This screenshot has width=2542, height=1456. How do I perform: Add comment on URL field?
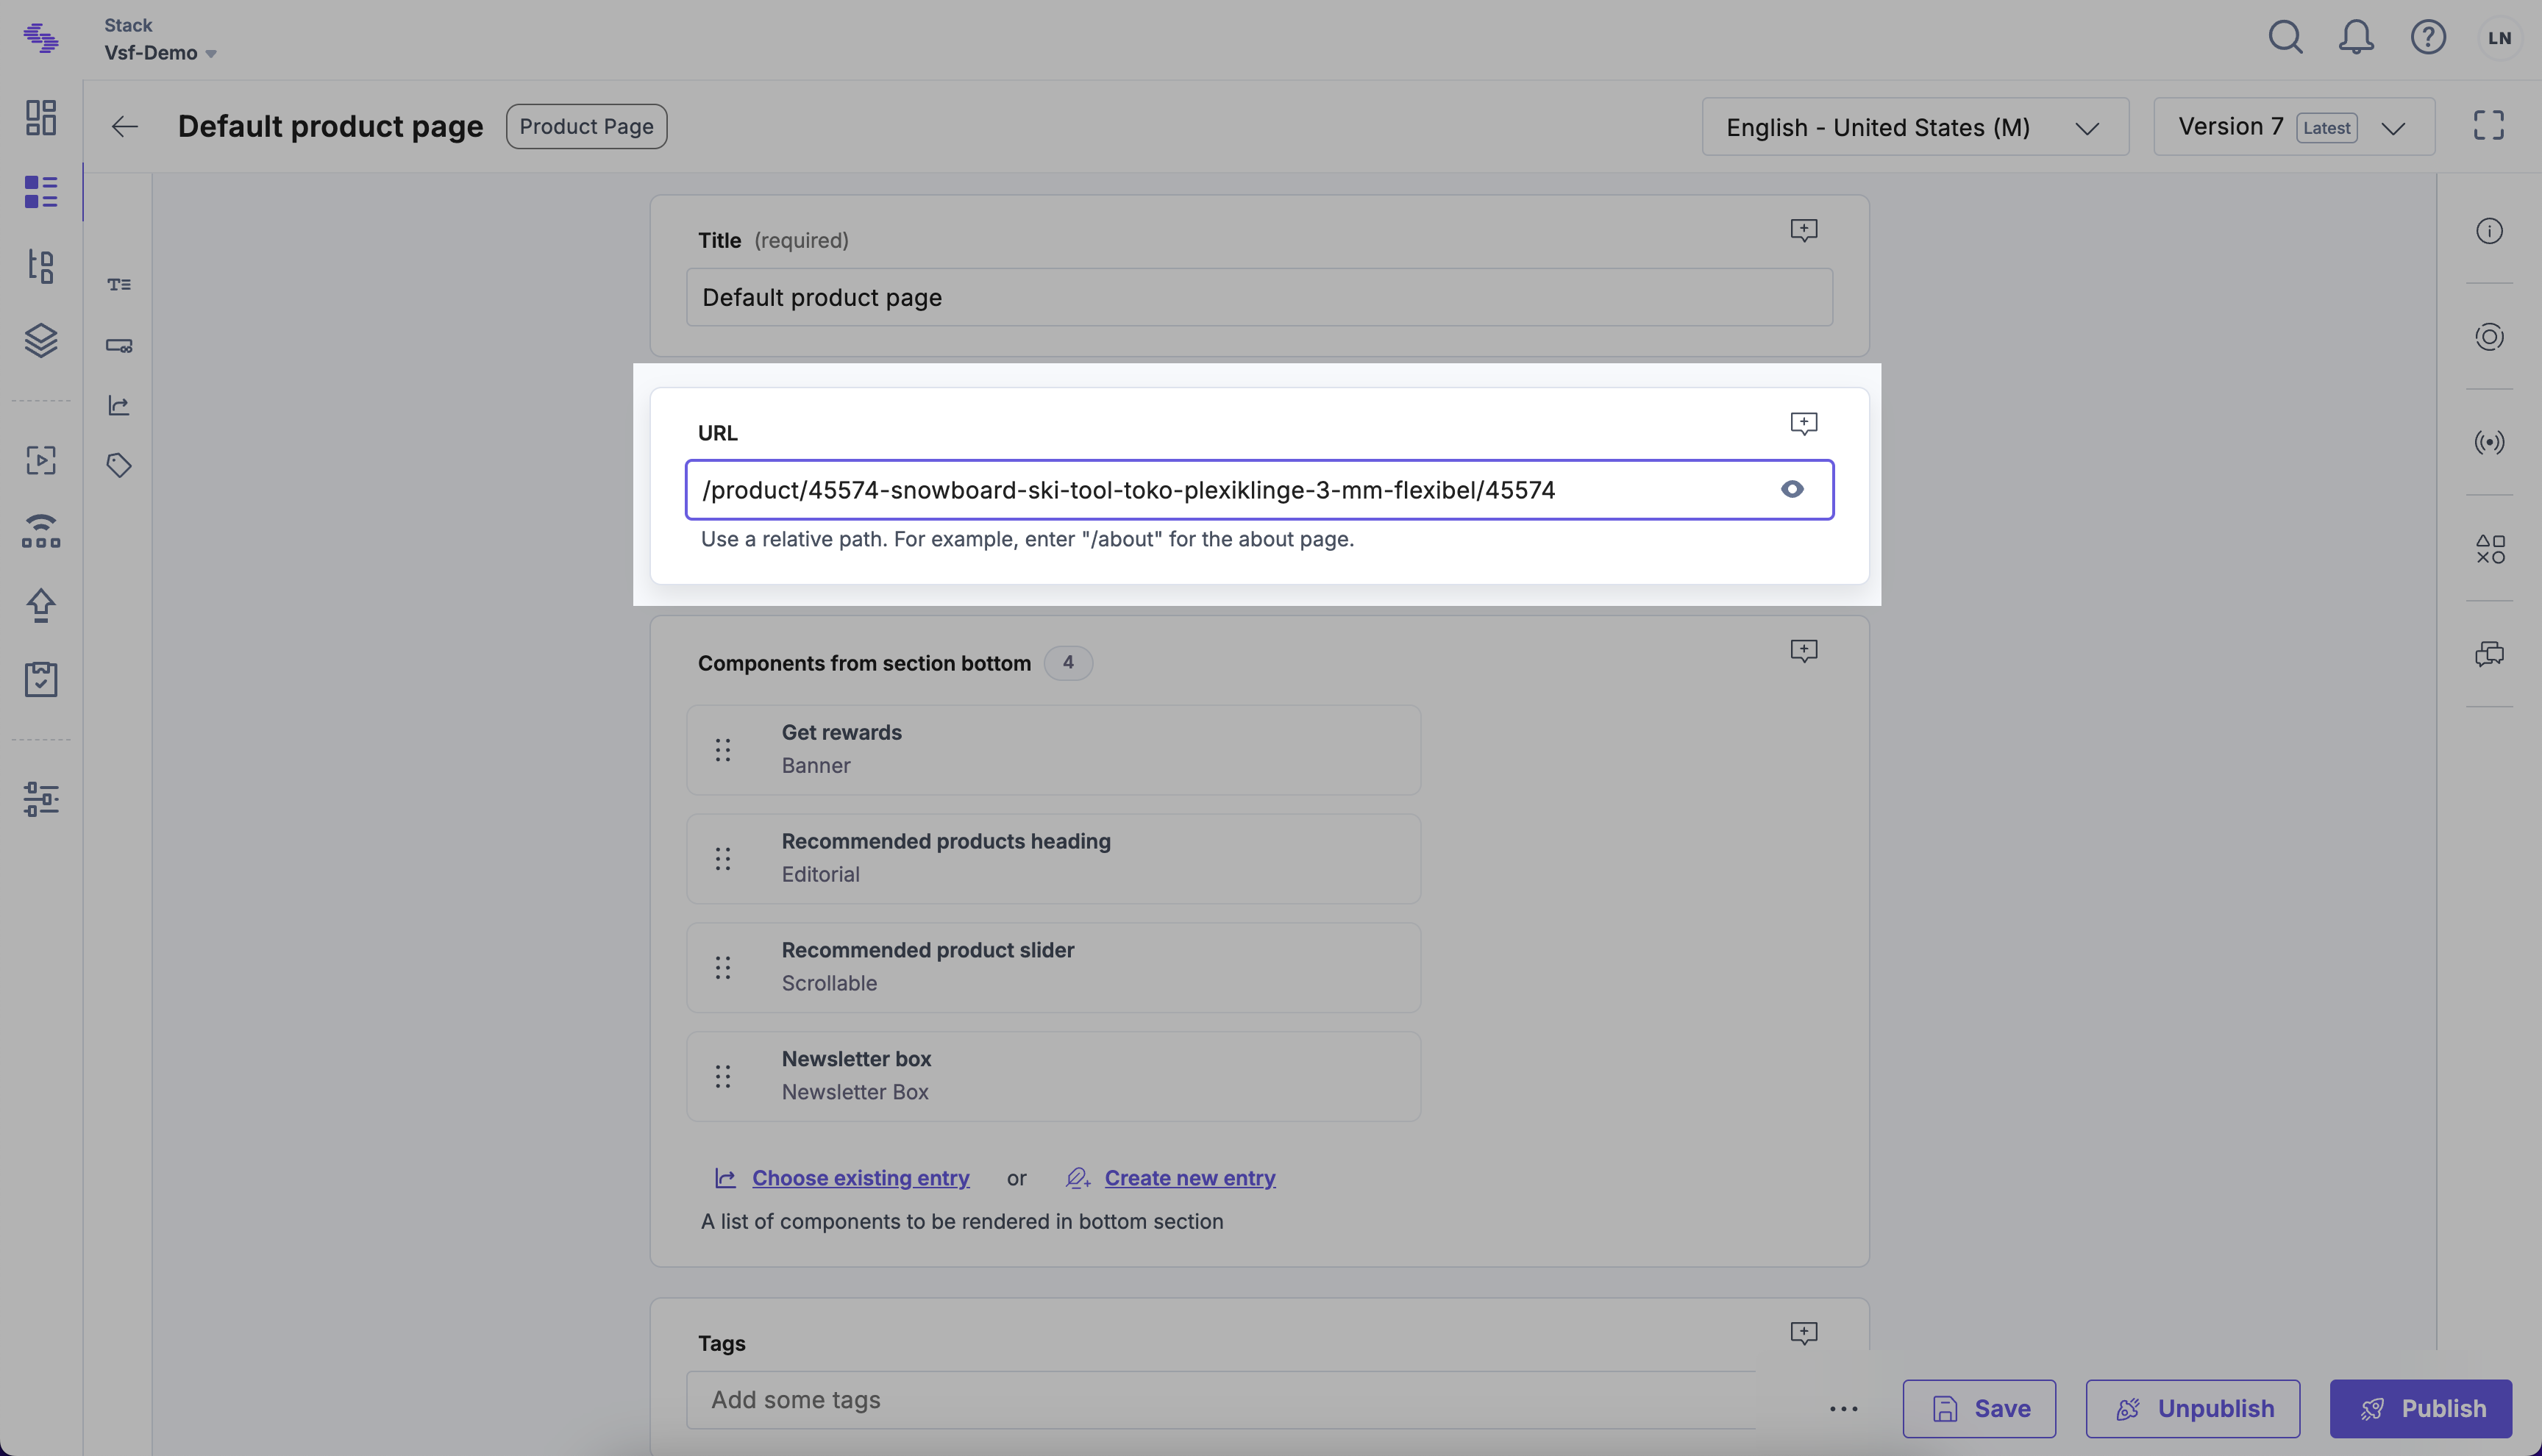click(1803, 424)
